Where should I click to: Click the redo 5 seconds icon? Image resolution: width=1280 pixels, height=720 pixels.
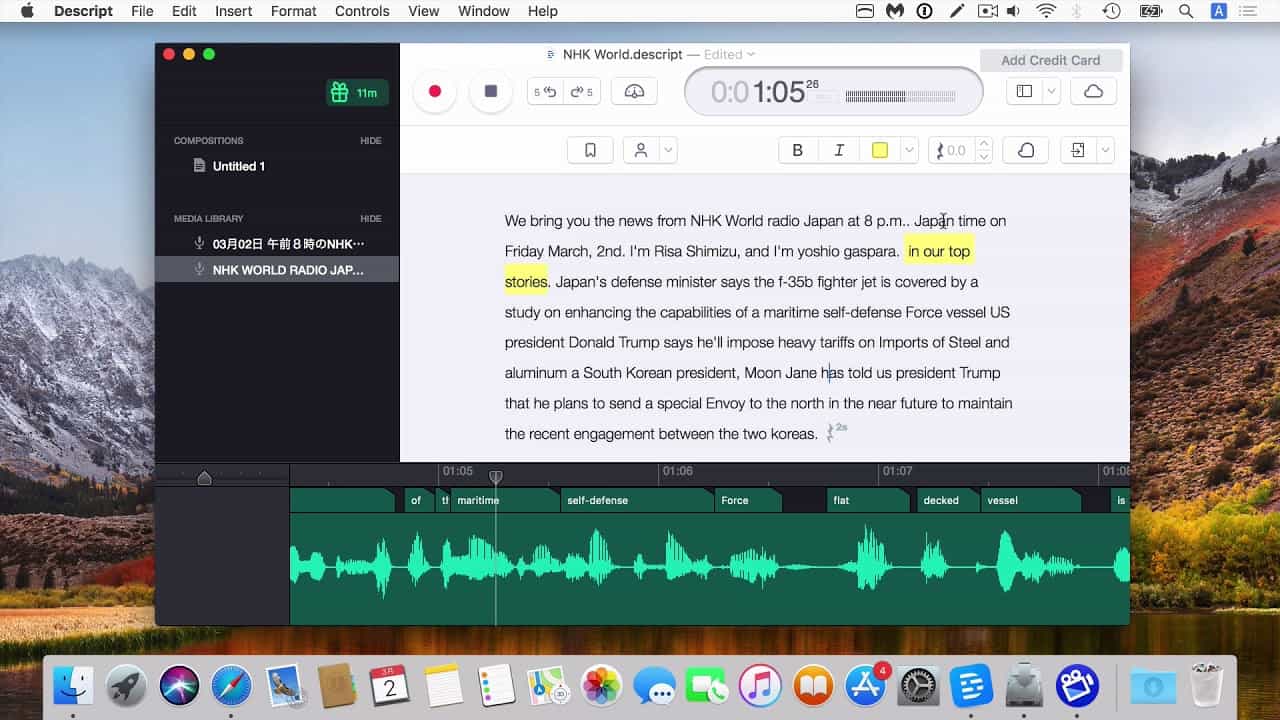point(582,90)
